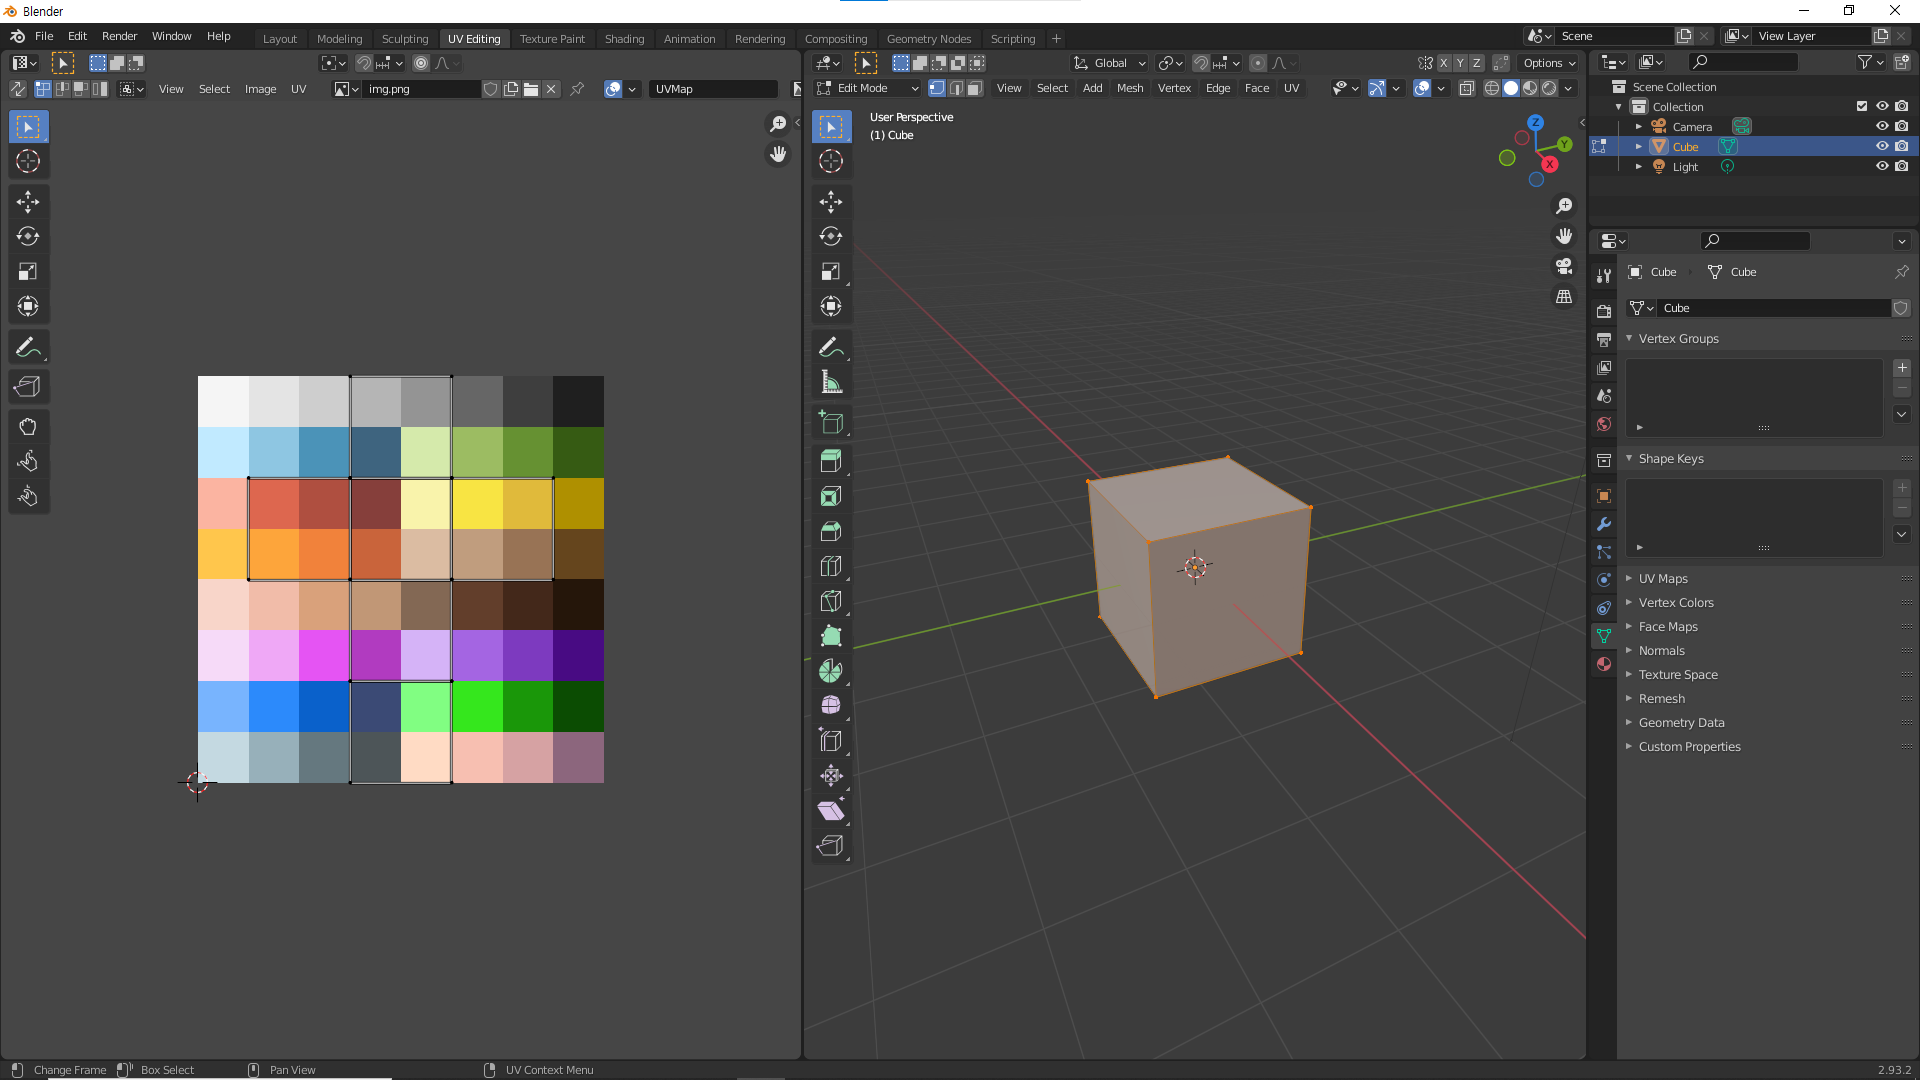Select the Knife tool in 3D viewport
The image size is (1920, 1080).
(830, 601)
